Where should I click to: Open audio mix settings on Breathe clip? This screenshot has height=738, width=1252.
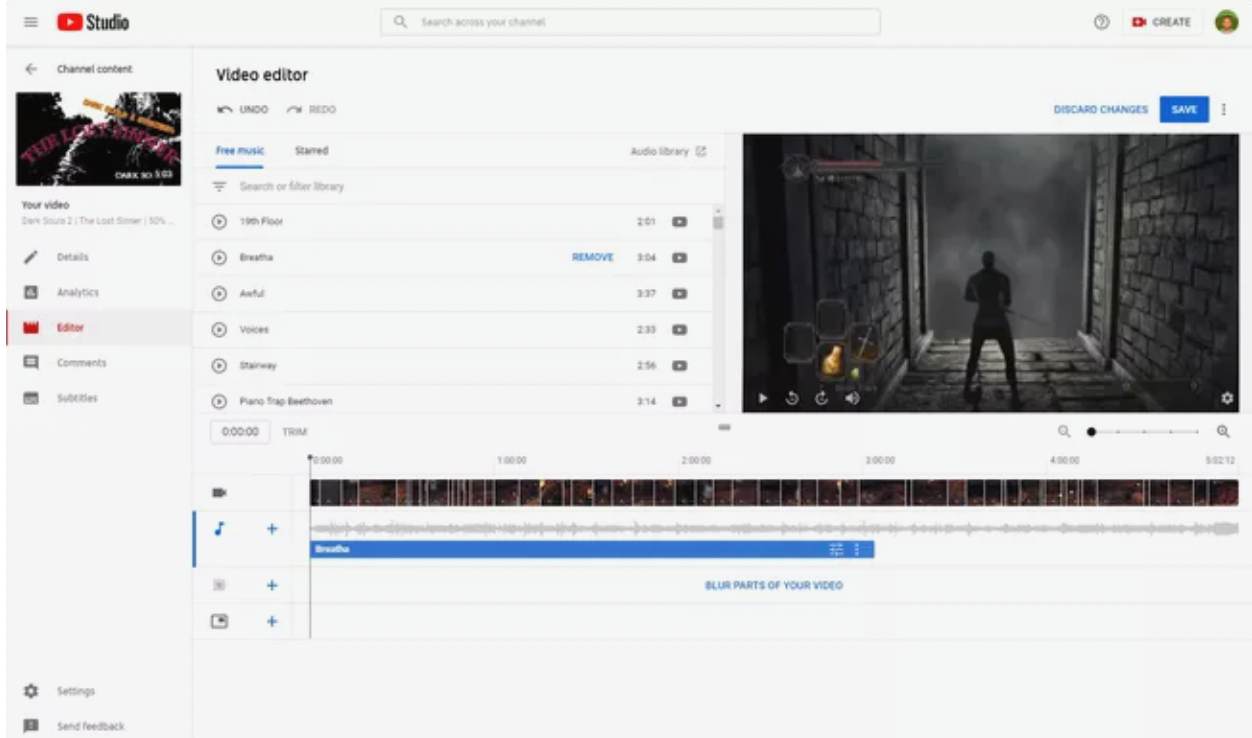point(836,550)
